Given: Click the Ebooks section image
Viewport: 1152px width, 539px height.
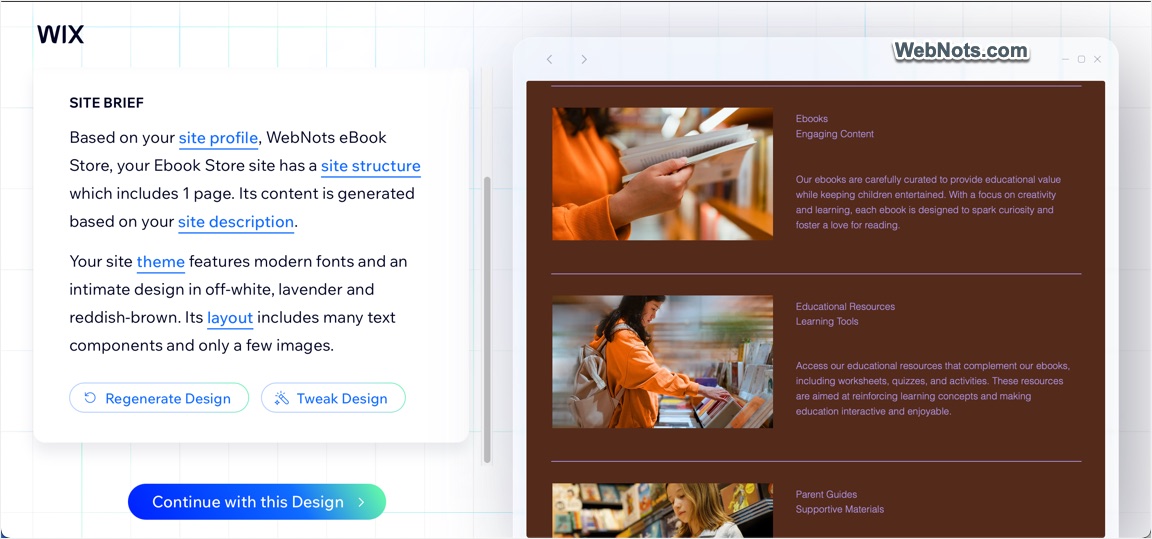Looking at the screenshot, I should click(662, 174).
